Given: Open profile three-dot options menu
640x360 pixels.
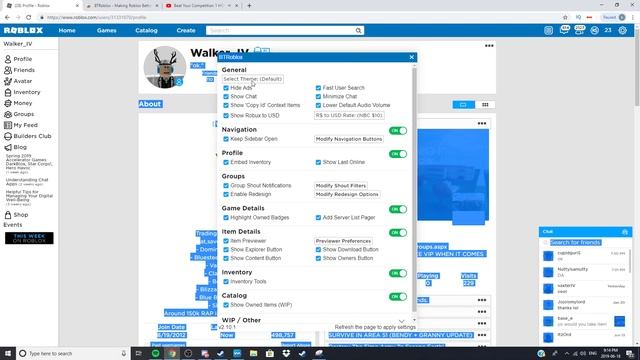Looking at the screenshot, I should [x=489, y=46].
